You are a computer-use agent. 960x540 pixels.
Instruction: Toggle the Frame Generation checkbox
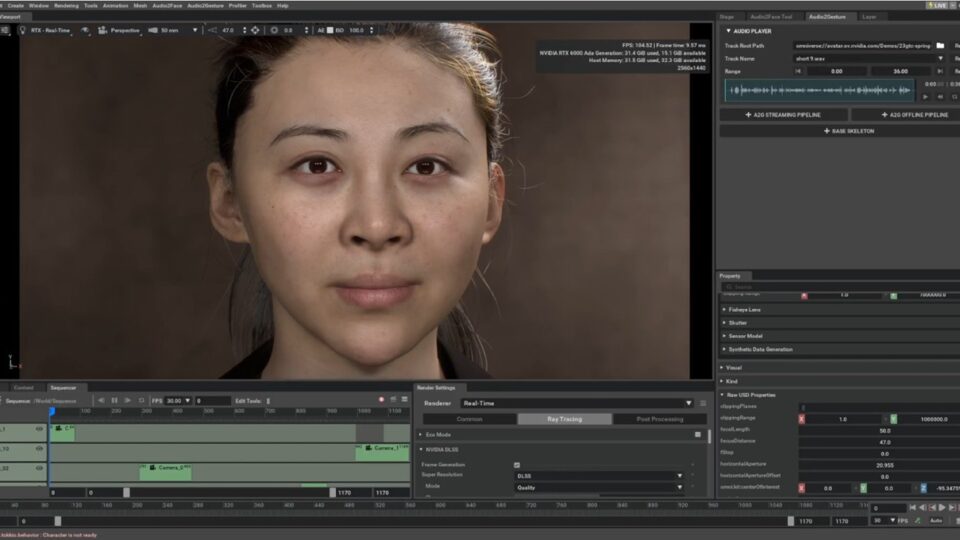coord(517,465)
